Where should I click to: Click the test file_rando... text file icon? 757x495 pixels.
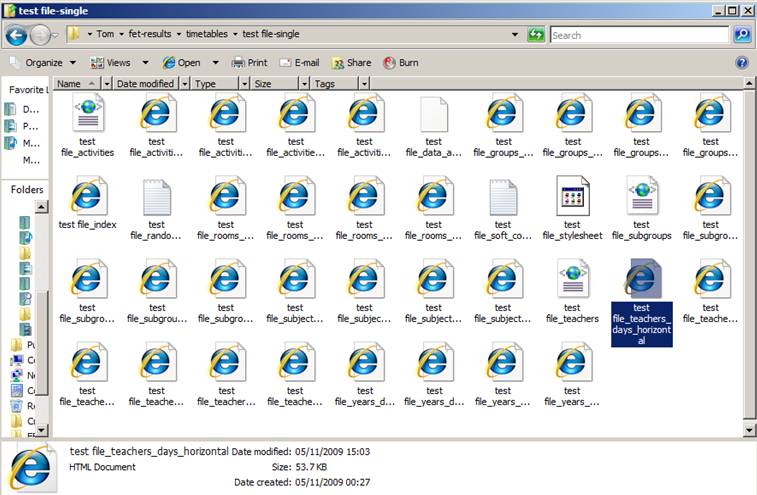(157, 196)
